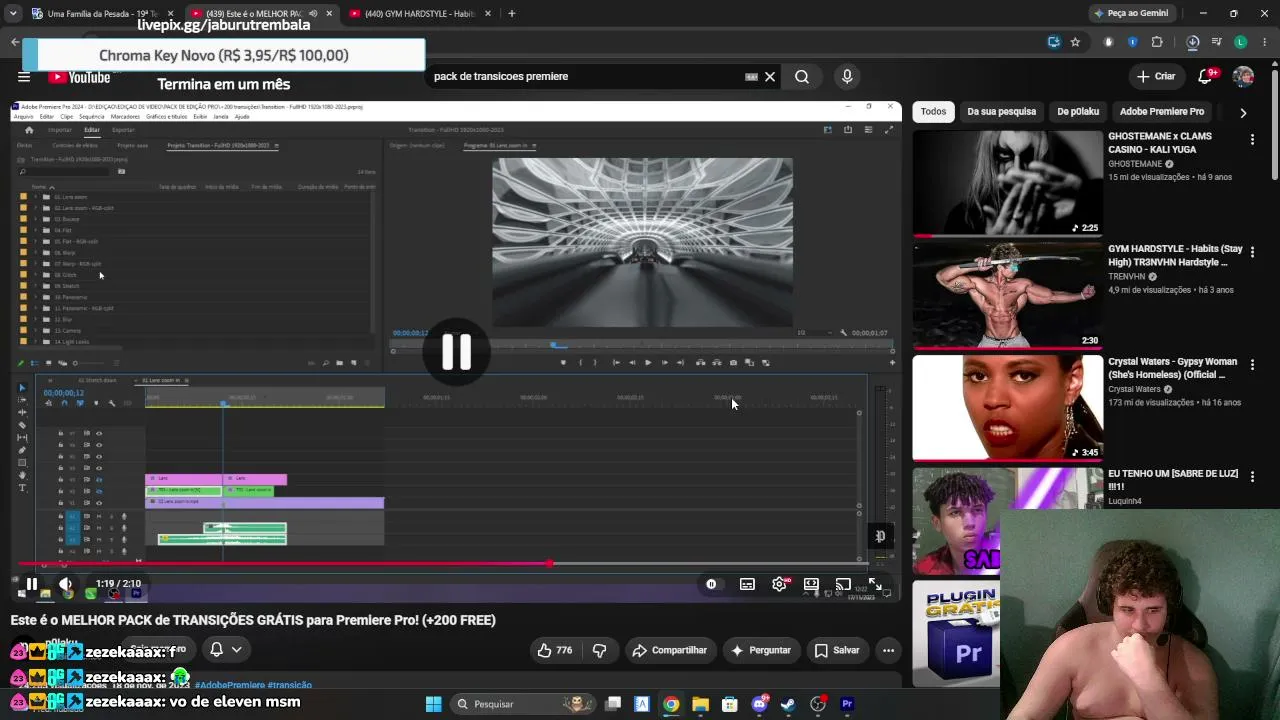Open the Crystal Waters Gypsy Woman thumbnail
This screenshot has width=1280, height=720.
tap(1007, 408)
